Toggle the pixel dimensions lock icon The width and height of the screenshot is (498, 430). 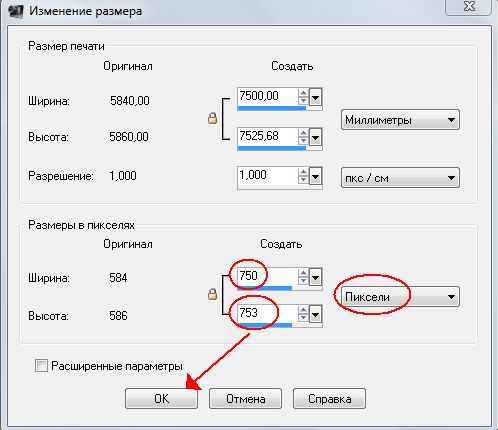(212, 294)
